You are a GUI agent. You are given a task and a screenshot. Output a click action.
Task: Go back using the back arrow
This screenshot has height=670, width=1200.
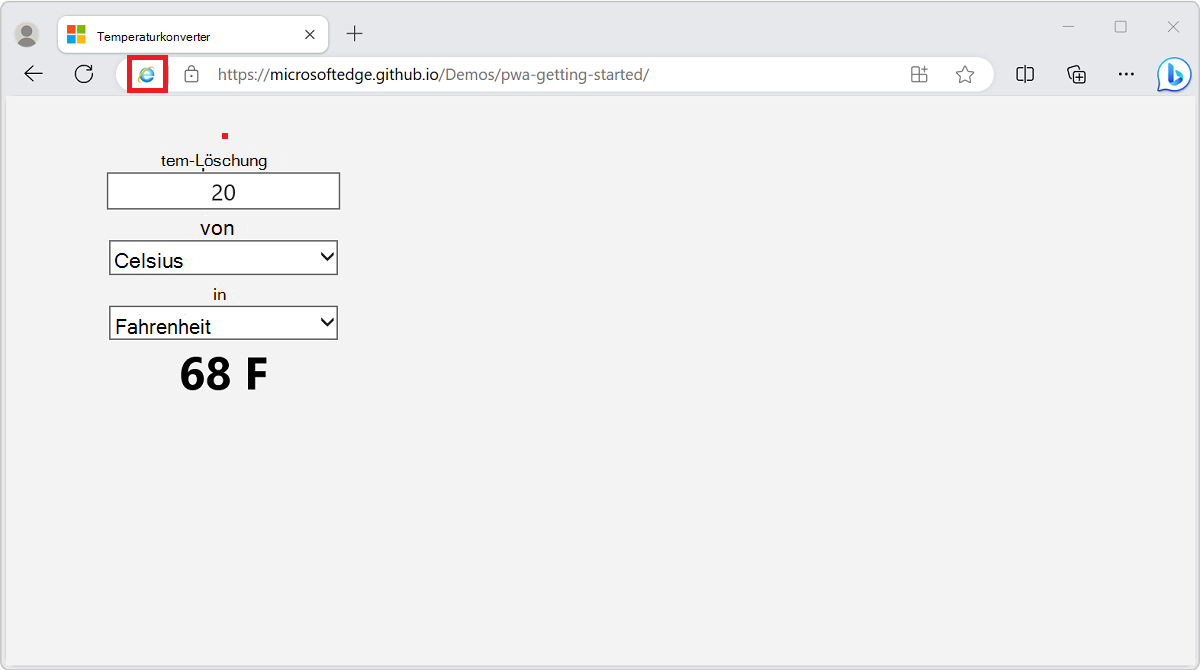click(33, 74)
